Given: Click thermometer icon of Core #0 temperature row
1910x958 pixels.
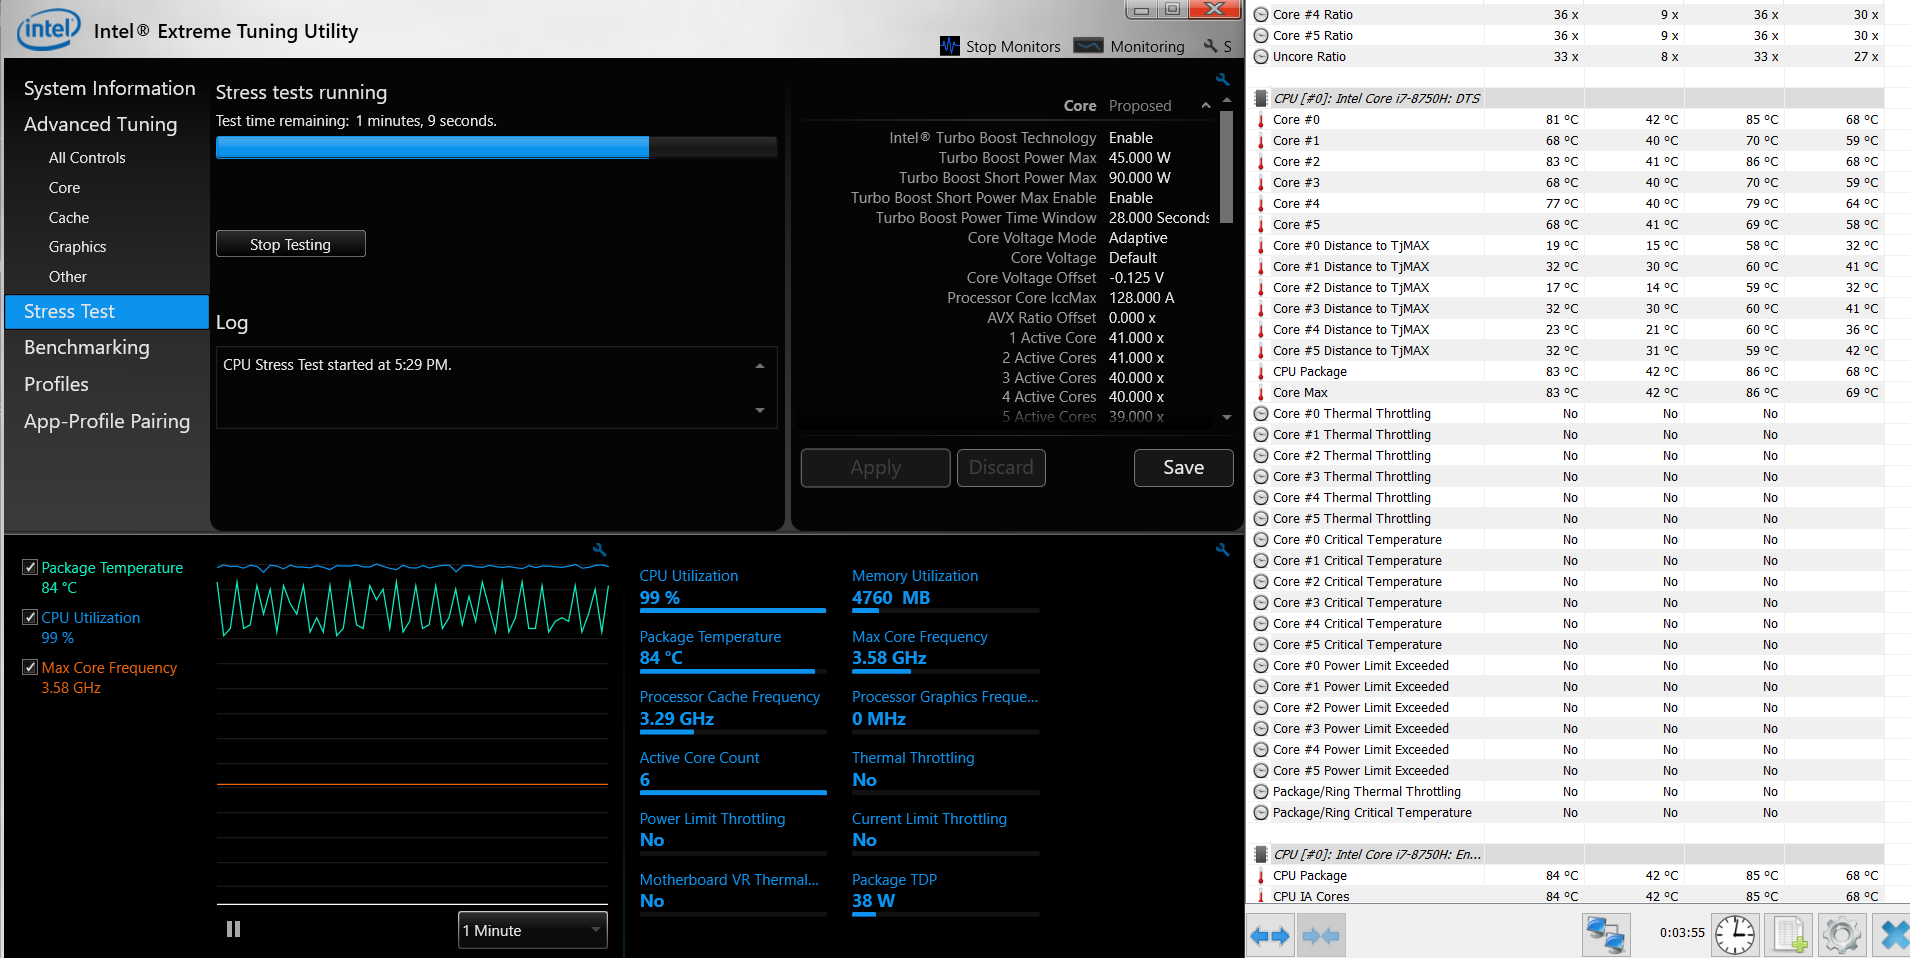Looking at the screenshot, I should coord(1261,119).
